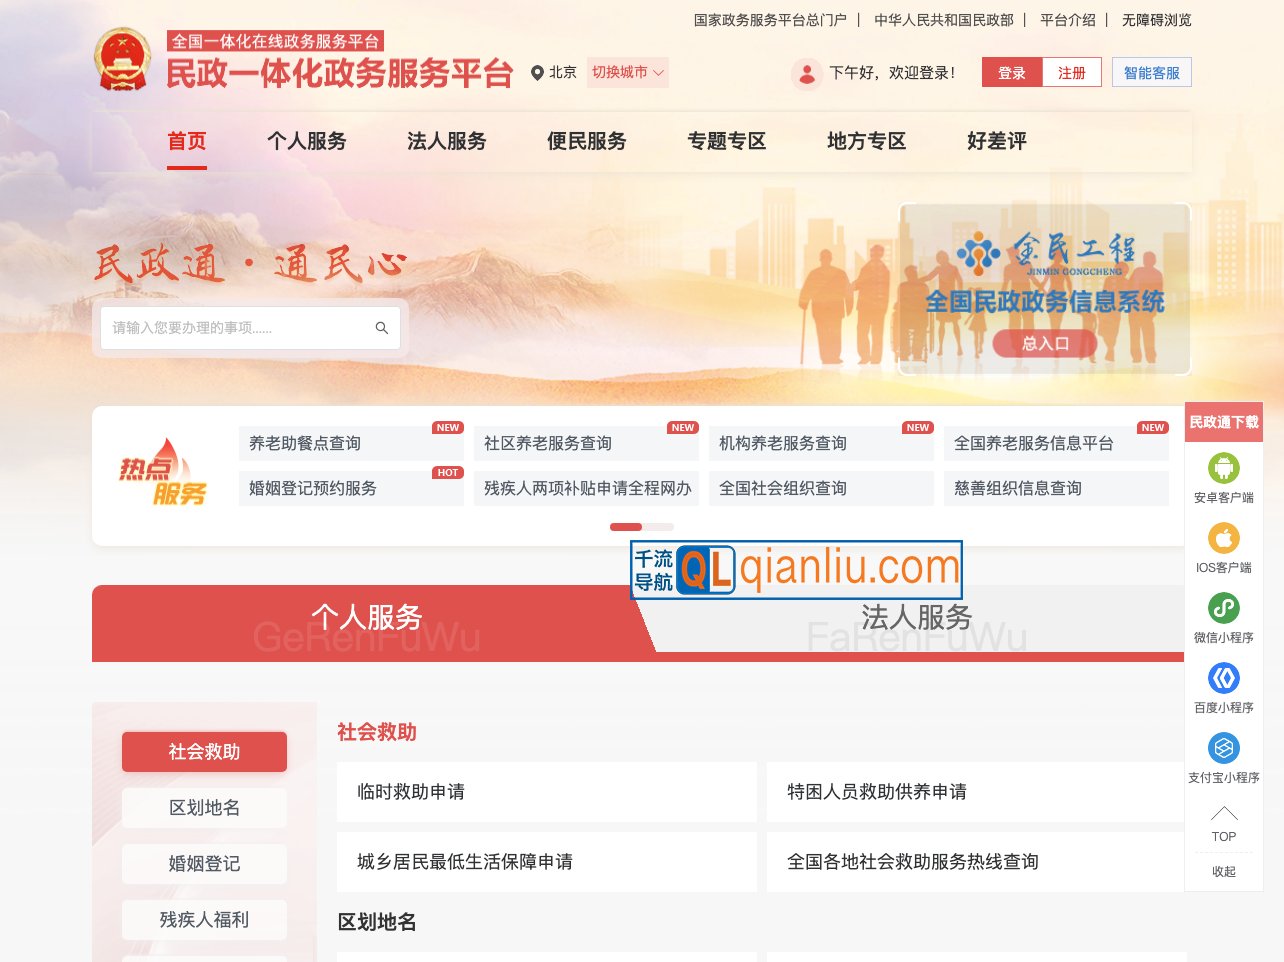Click the 登录 login button
1284x962 pixels.
click(x=1011, y=72)
